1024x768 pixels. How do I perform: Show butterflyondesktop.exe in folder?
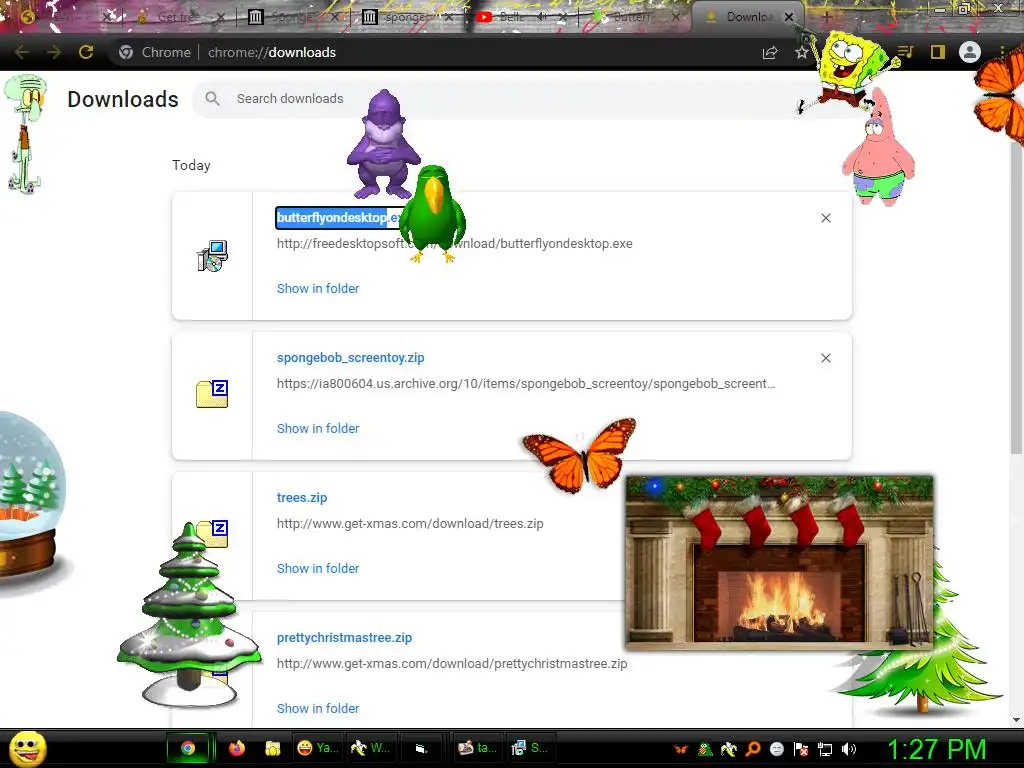pos(318,289)
